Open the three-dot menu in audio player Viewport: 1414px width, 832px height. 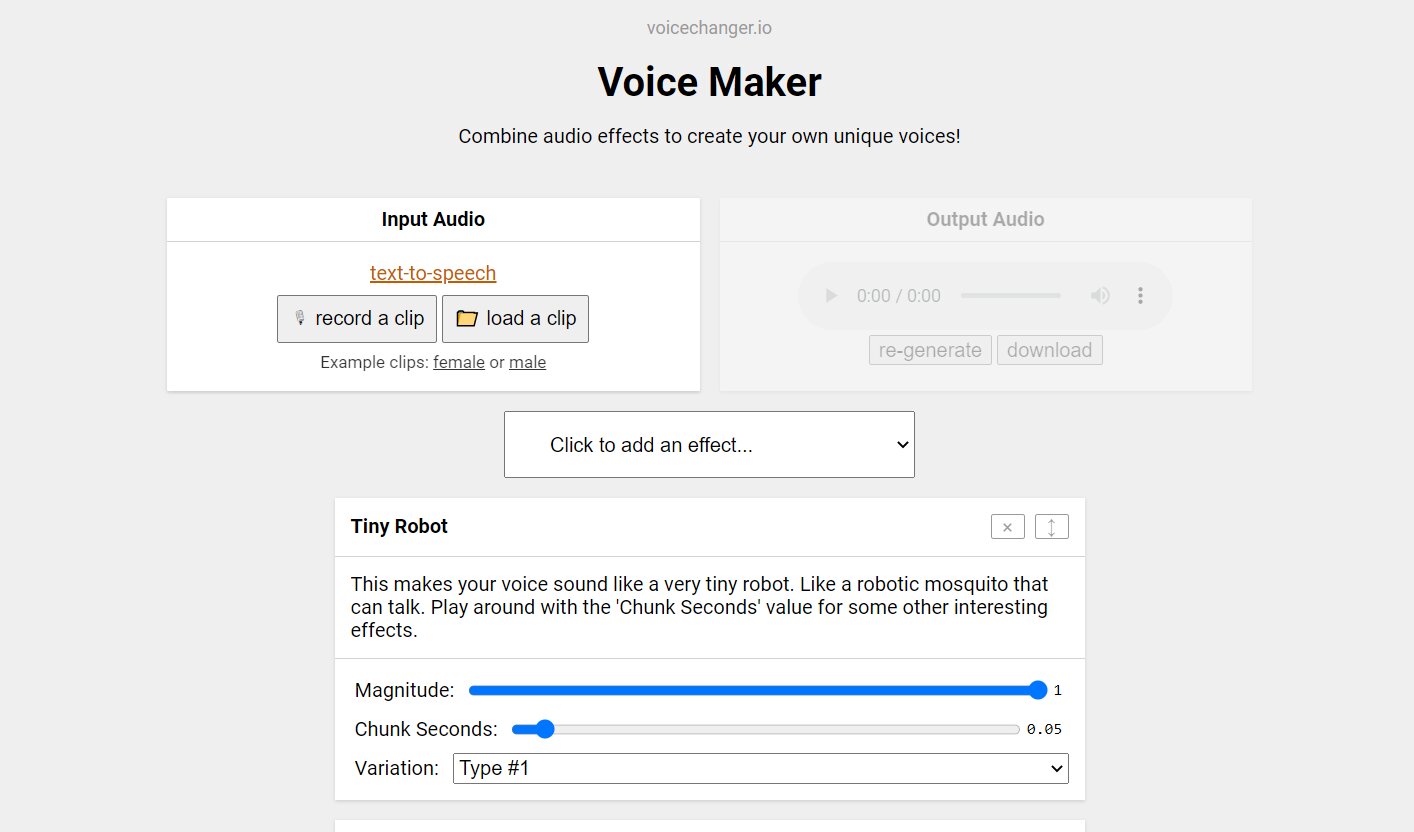pos(1140,296)
